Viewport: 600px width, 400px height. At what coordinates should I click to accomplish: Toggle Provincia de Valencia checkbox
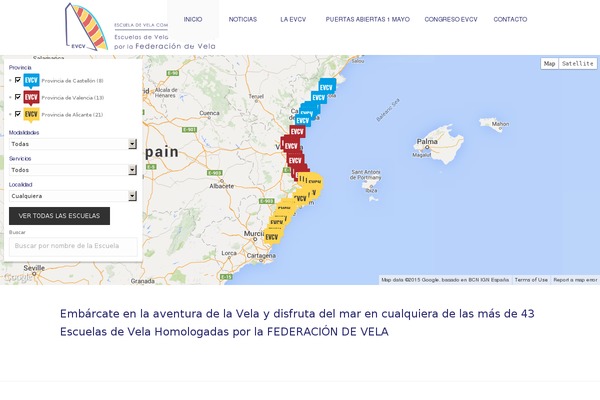coord(18,97)
